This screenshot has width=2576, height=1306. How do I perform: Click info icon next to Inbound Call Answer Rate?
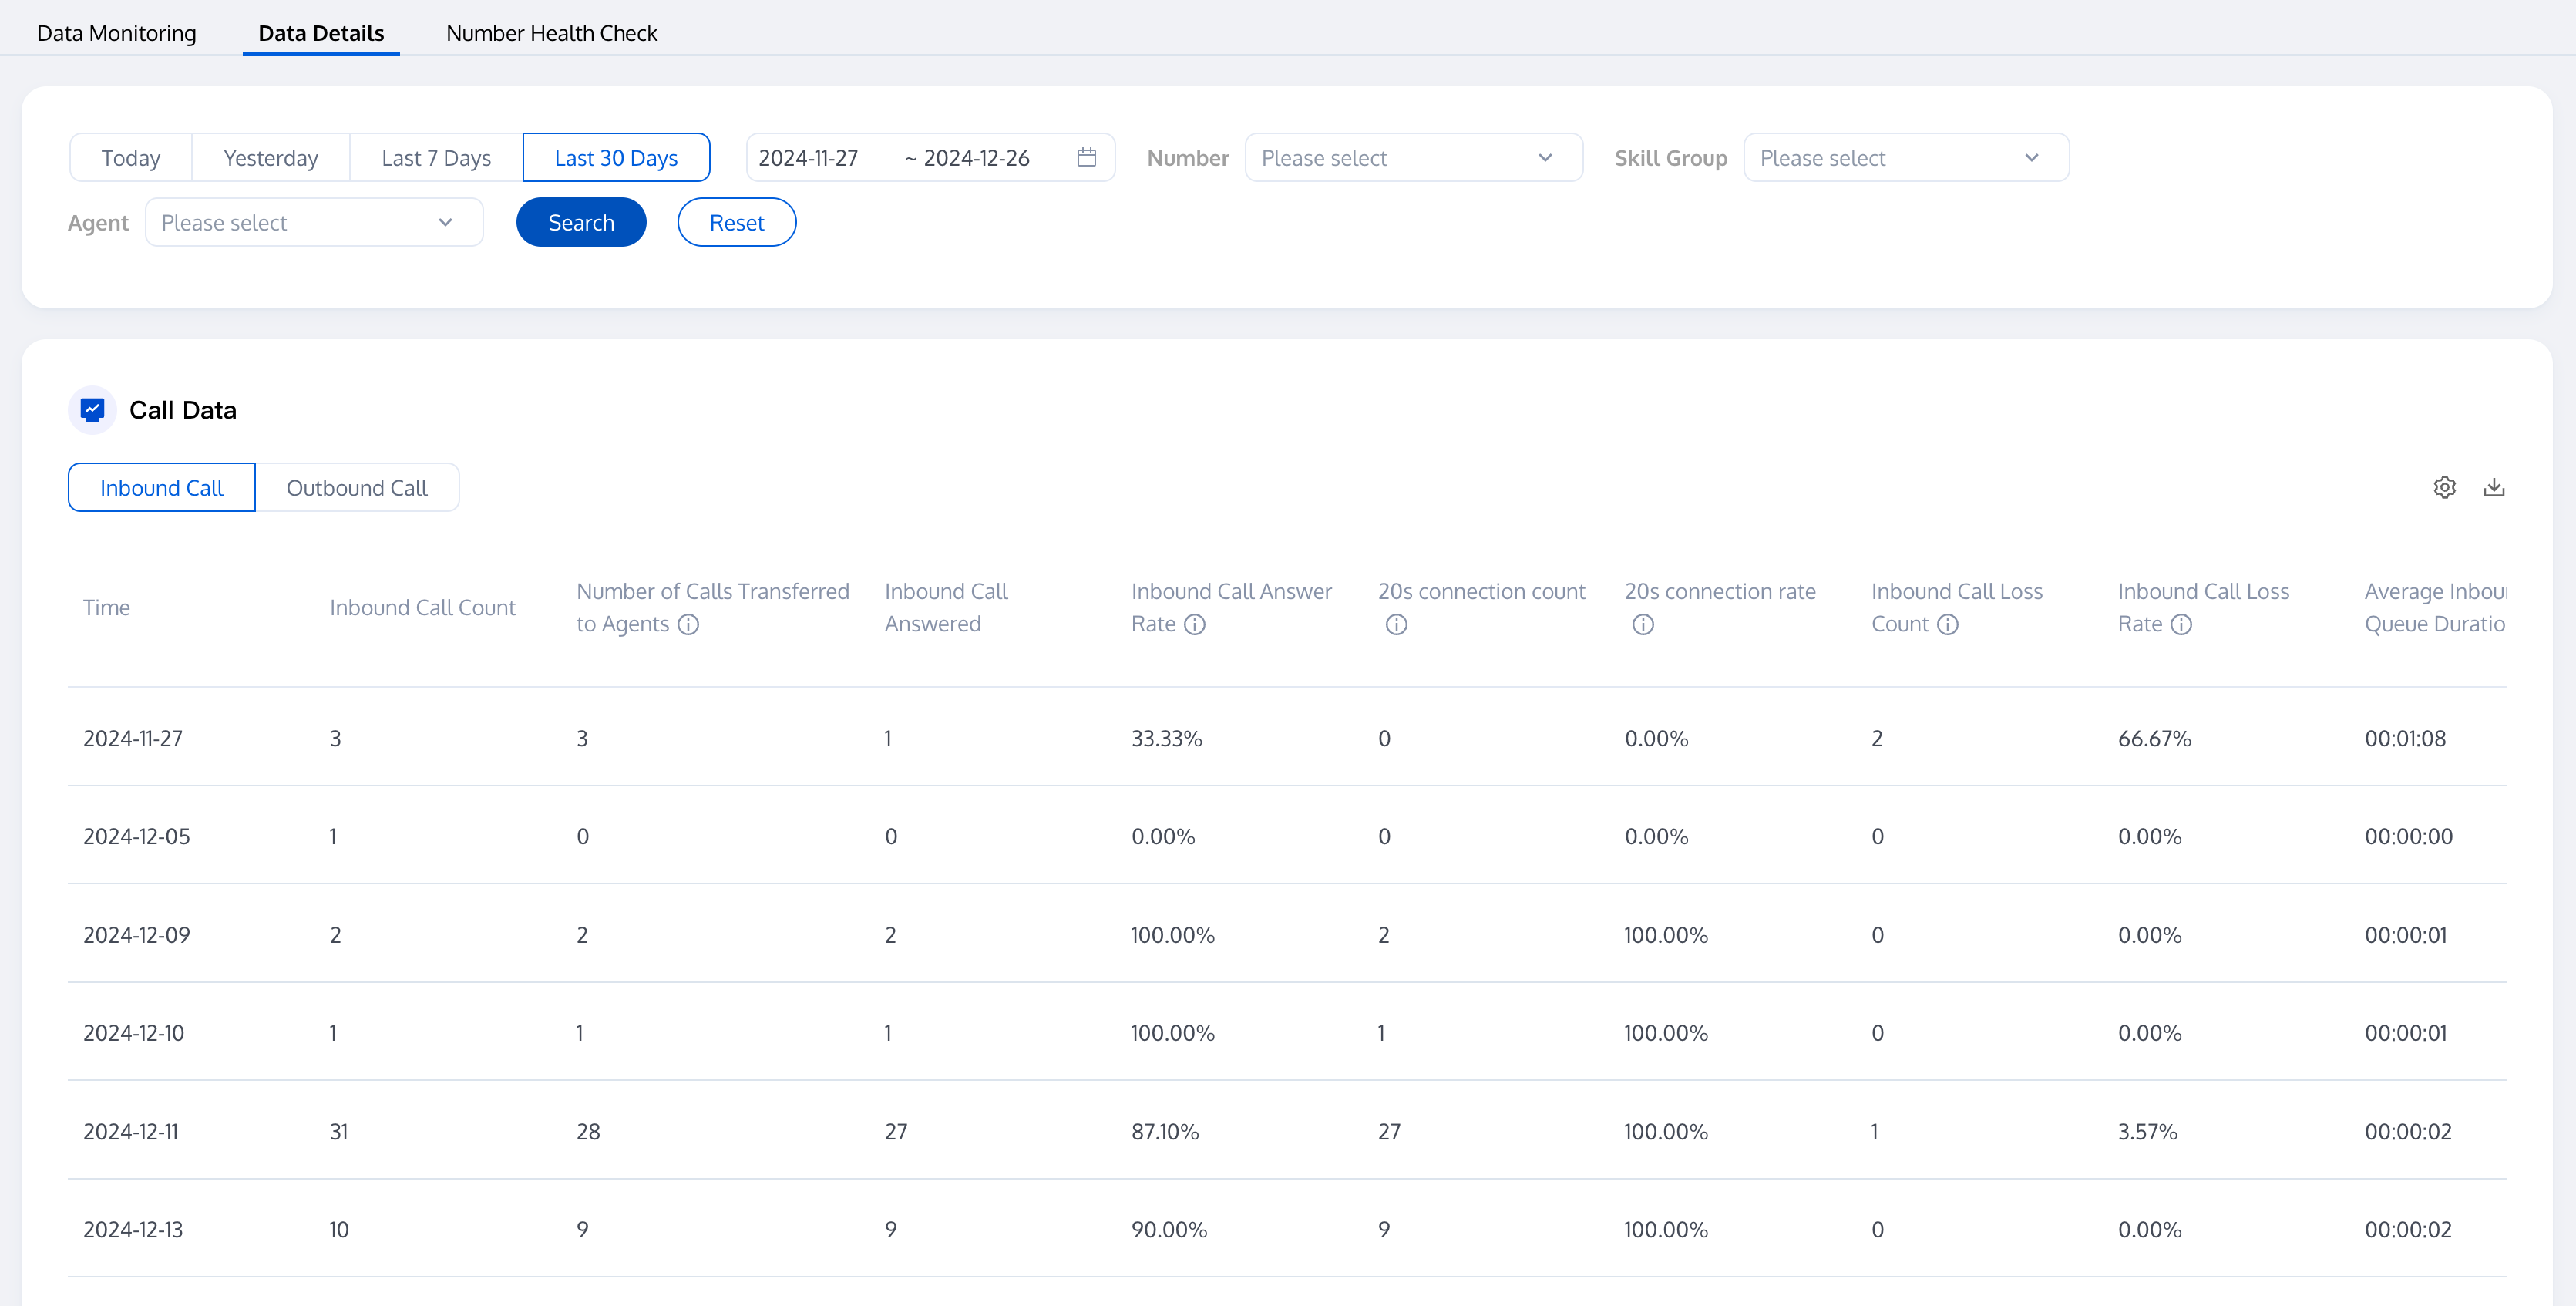[x=1194, y=624]
